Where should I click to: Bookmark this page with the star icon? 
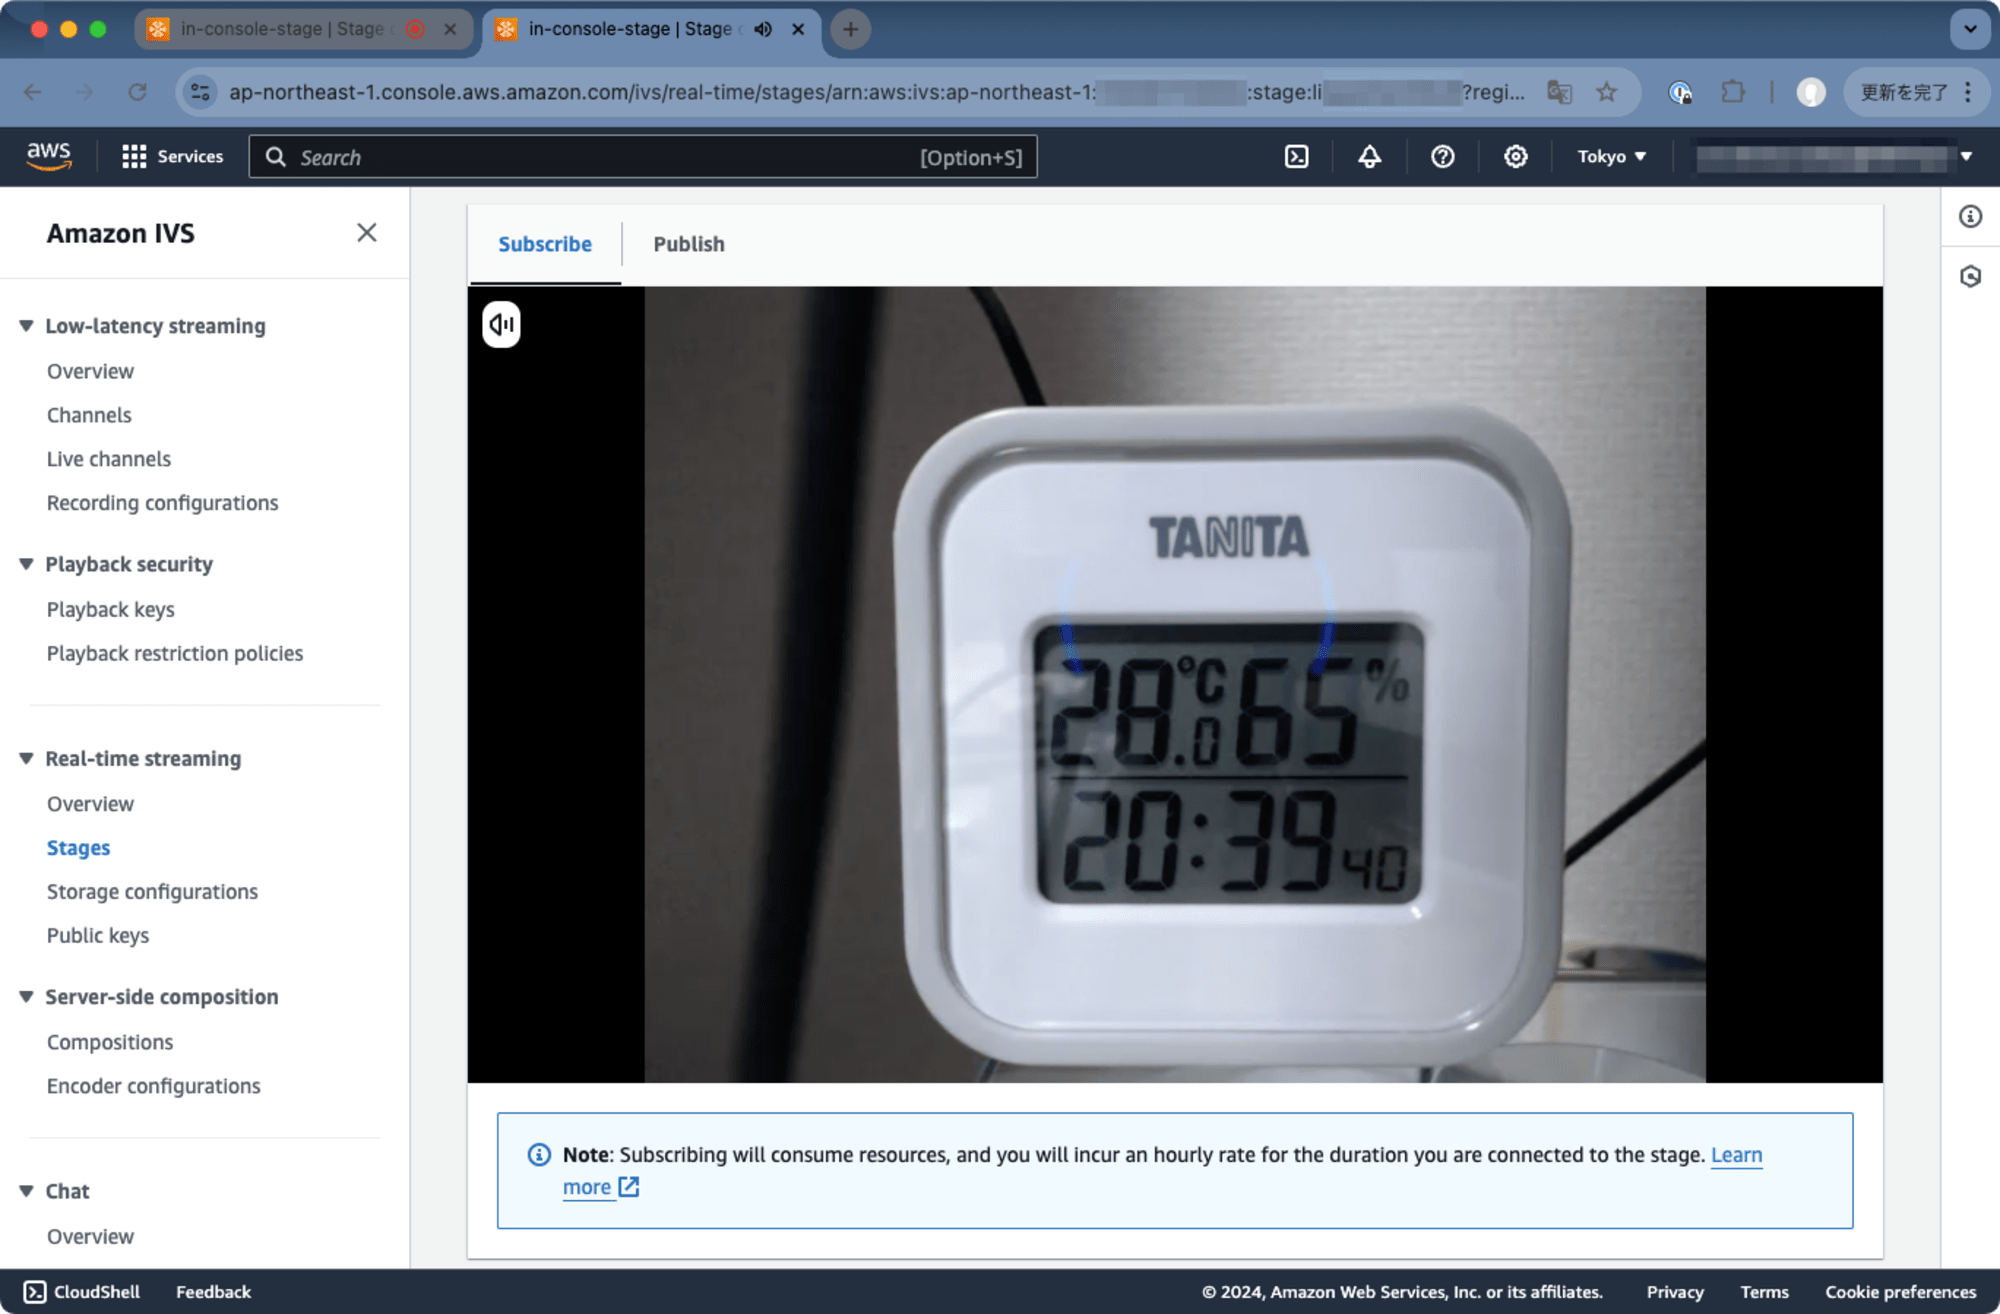[x=1606, y=92]
